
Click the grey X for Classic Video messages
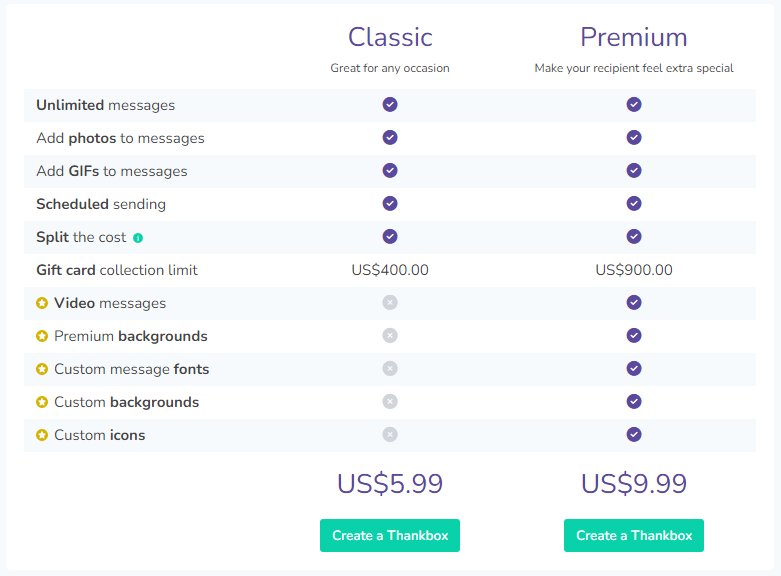tap(390, 302)
